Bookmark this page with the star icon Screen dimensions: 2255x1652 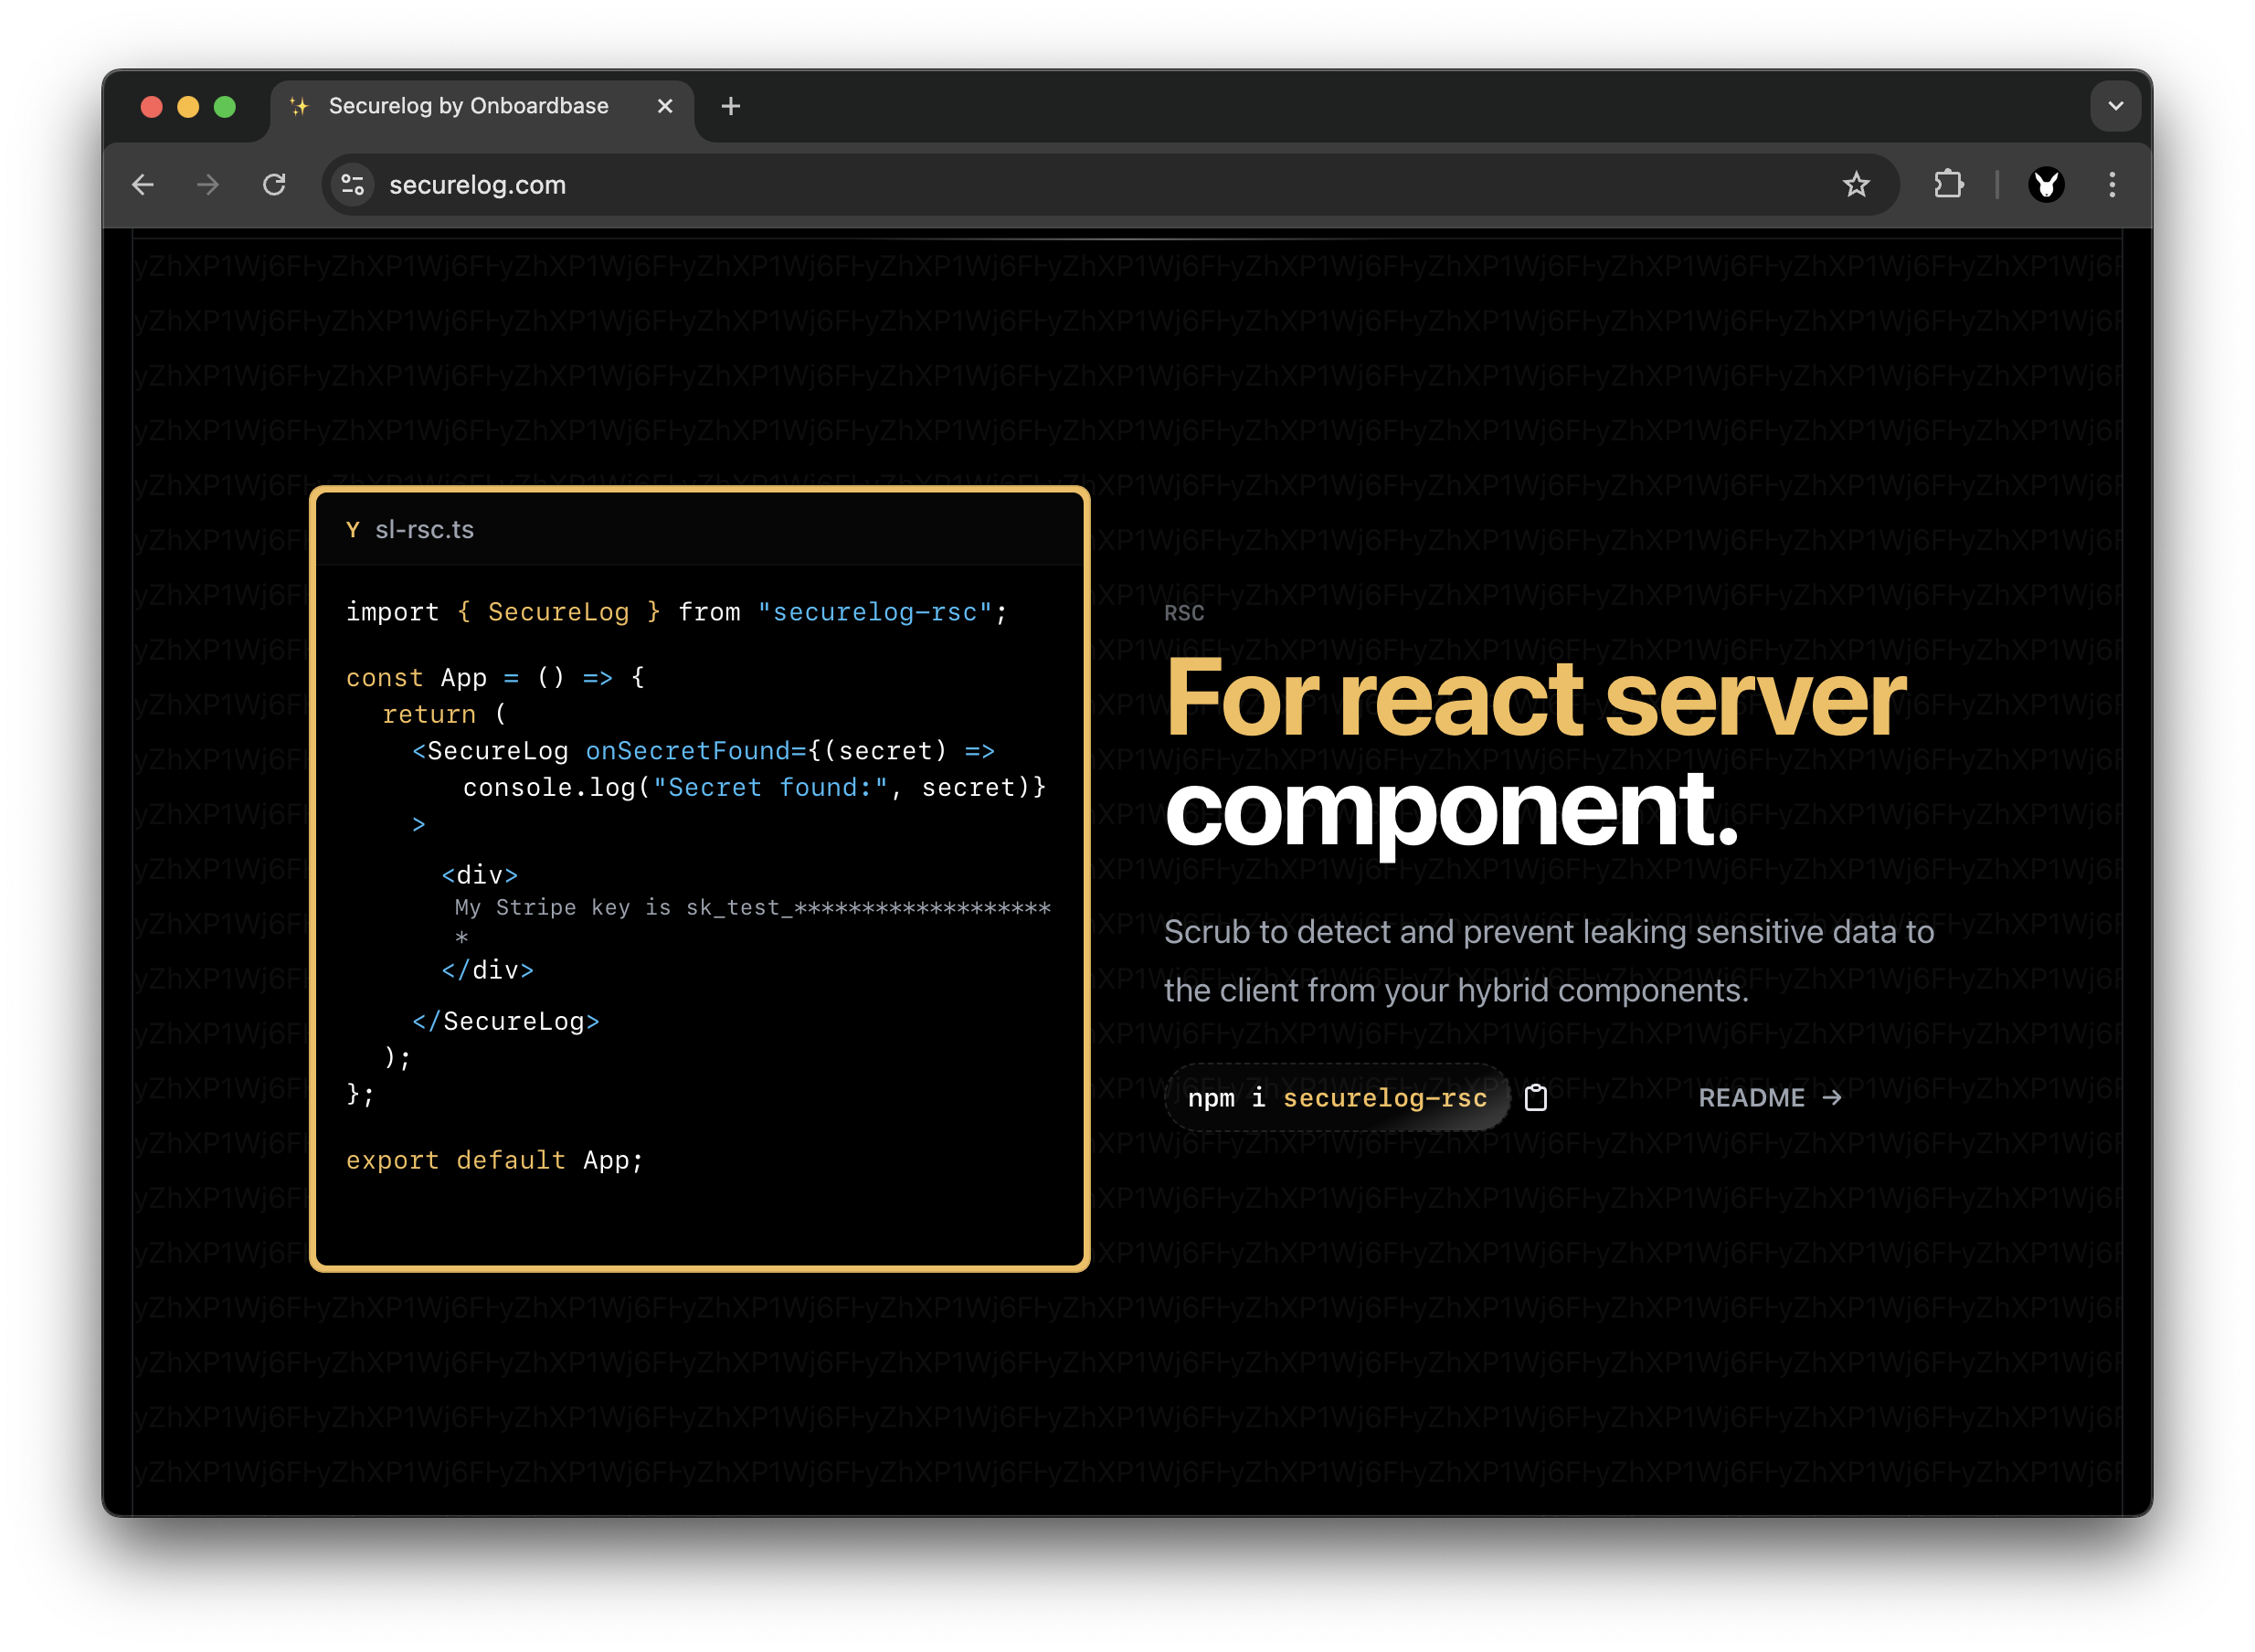tap(1856, 185)
